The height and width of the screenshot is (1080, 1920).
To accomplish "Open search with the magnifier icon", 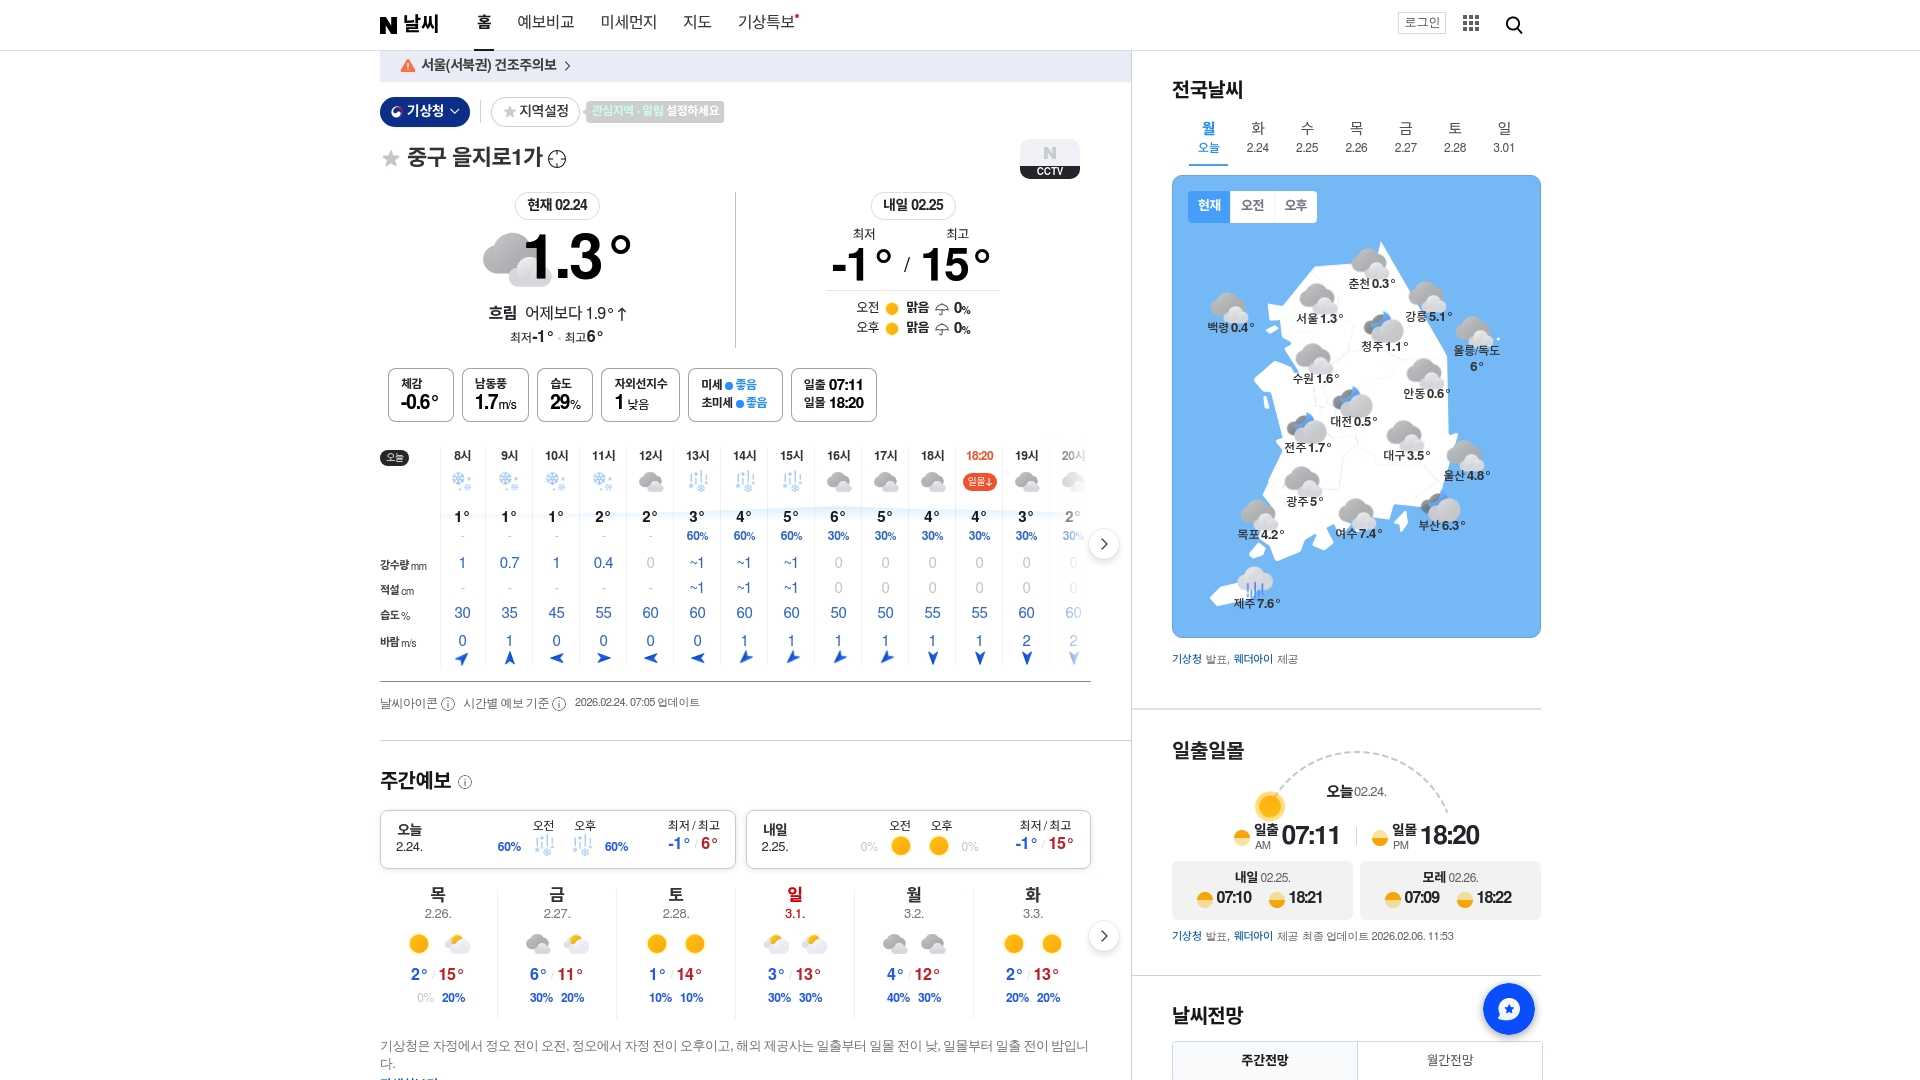I will click(x=1513, y=24).
